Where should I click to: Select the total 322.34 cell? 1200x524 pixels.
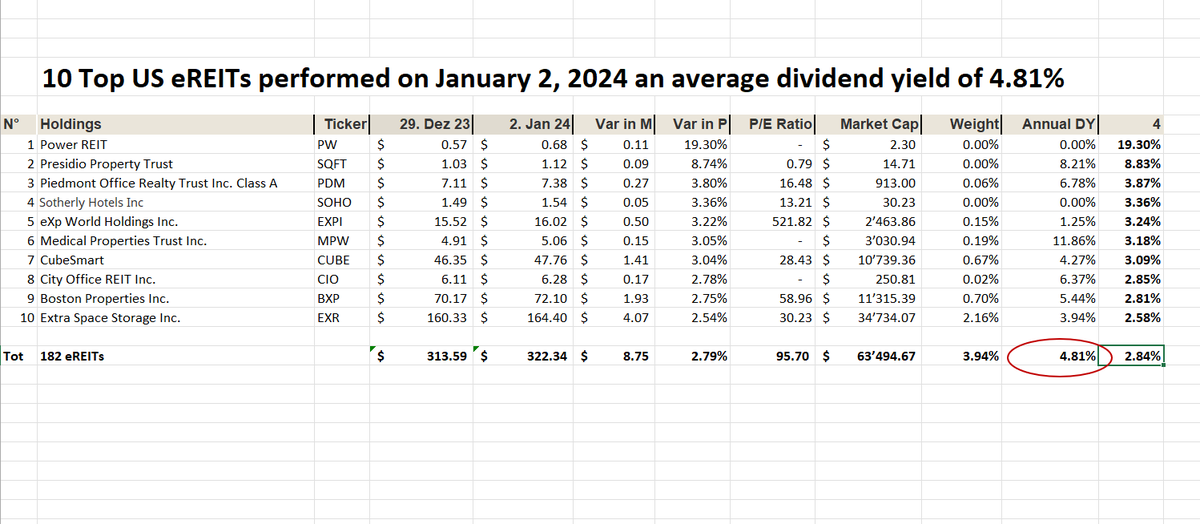pos(525,356)
